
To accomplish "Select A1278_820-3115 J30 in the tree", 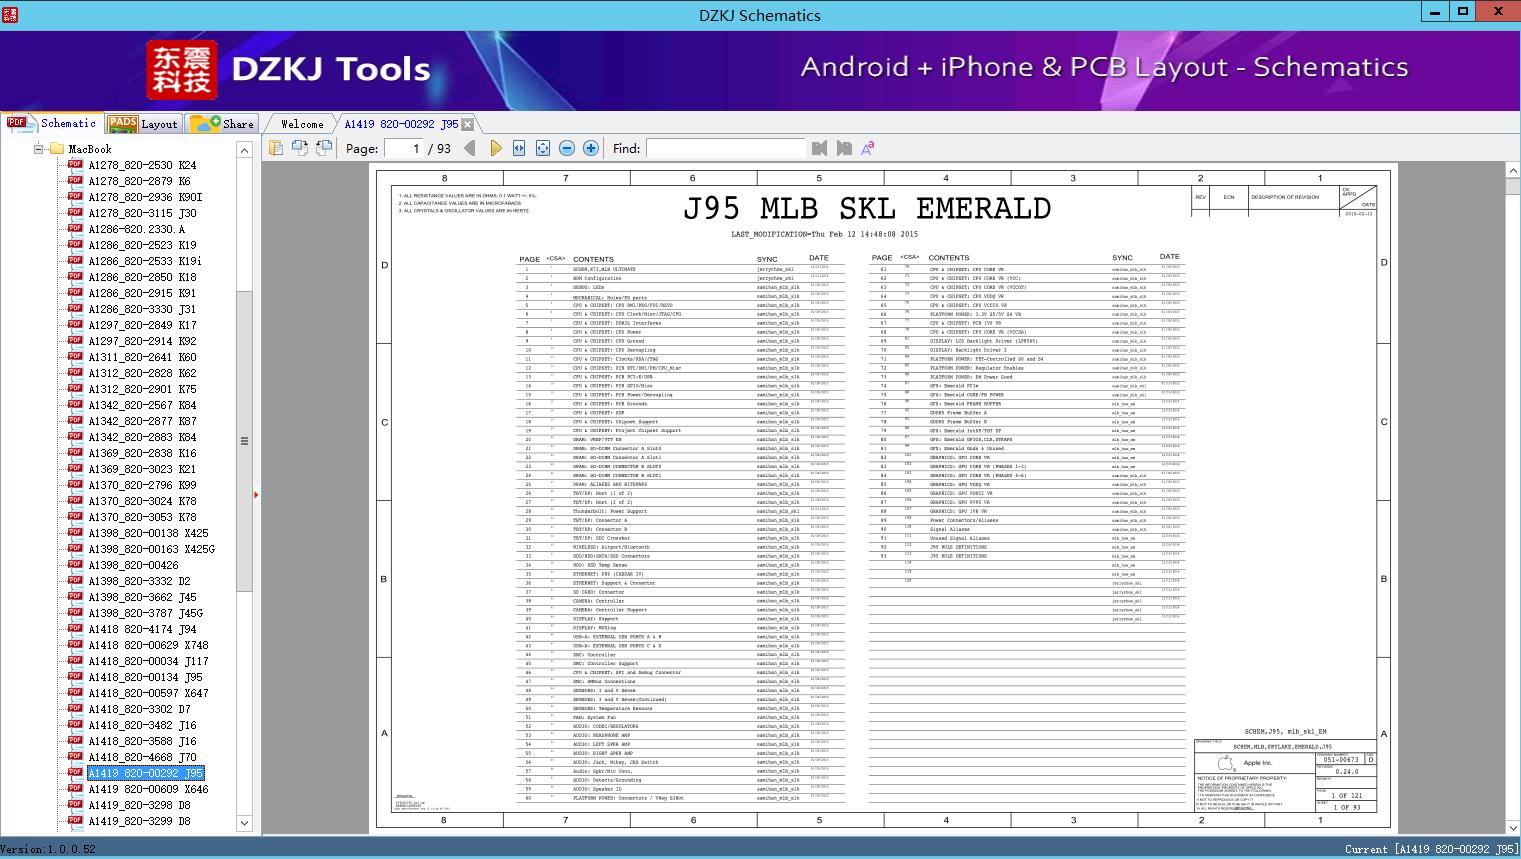I will (x=142, y=213).
